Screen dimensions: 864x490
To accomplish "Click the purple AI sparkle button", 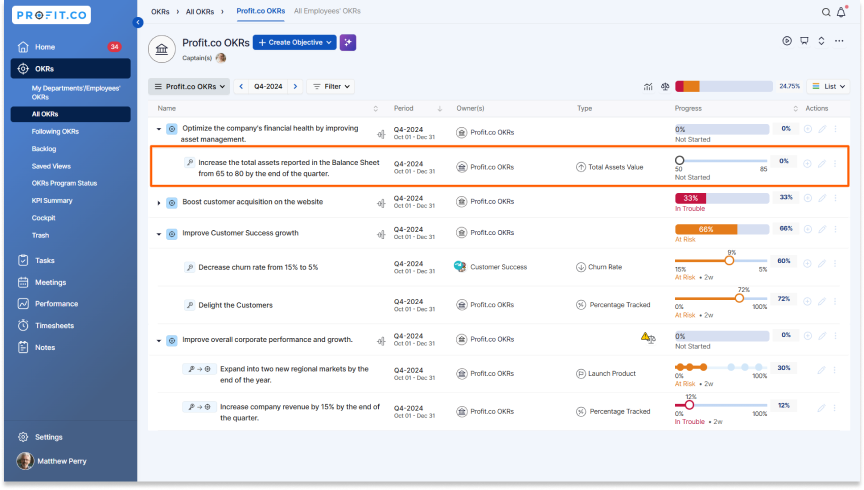I will click(348, 42).
